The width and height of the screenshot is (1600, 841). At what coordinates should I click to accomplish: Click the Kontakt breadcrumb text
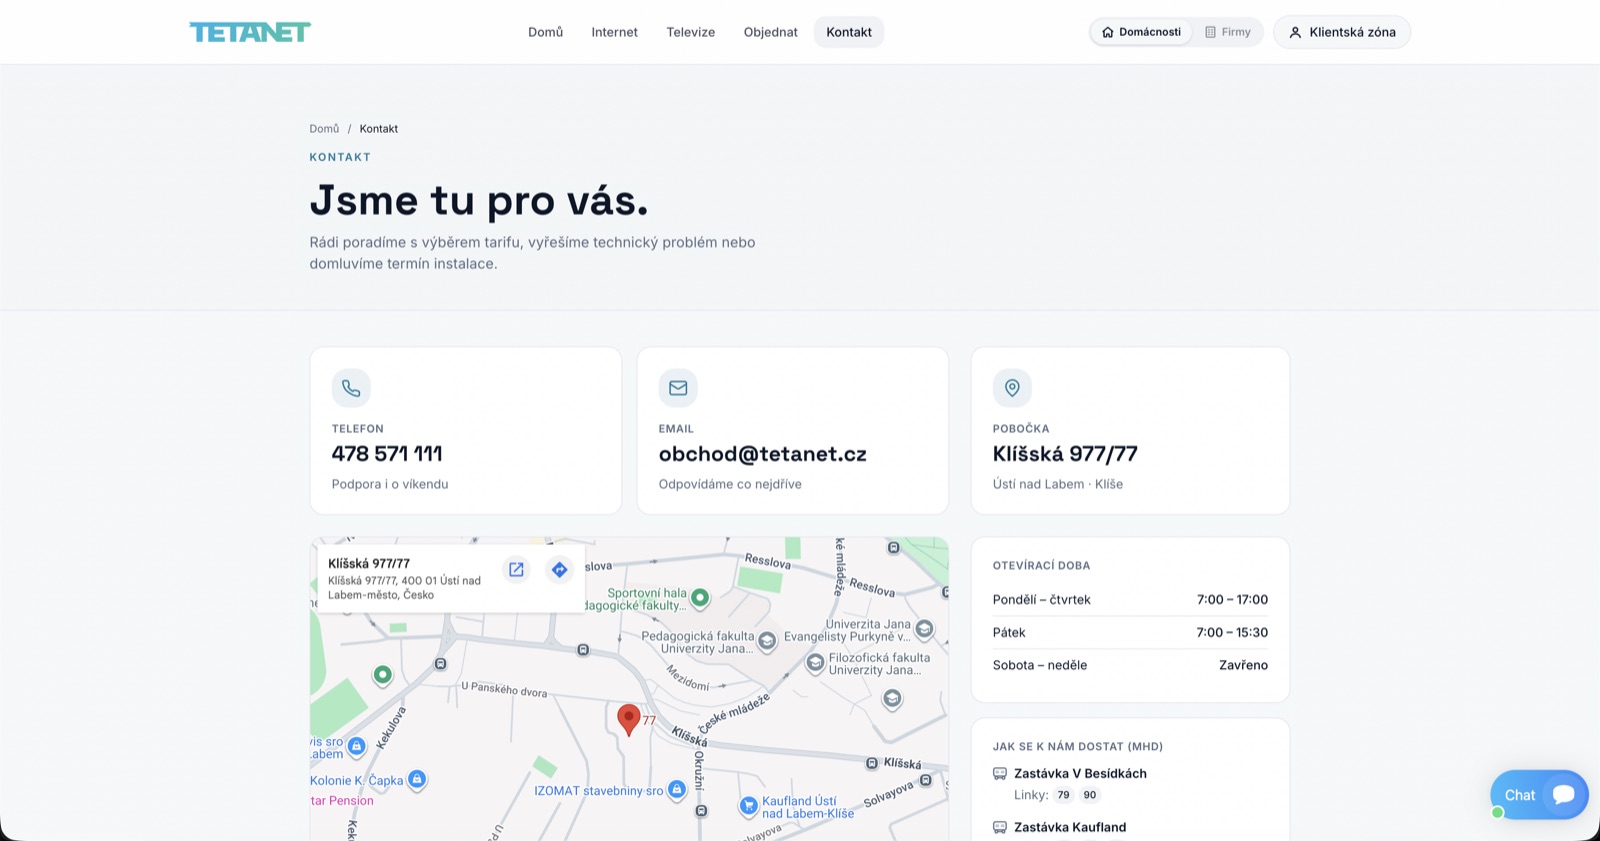tap(379, 129)
